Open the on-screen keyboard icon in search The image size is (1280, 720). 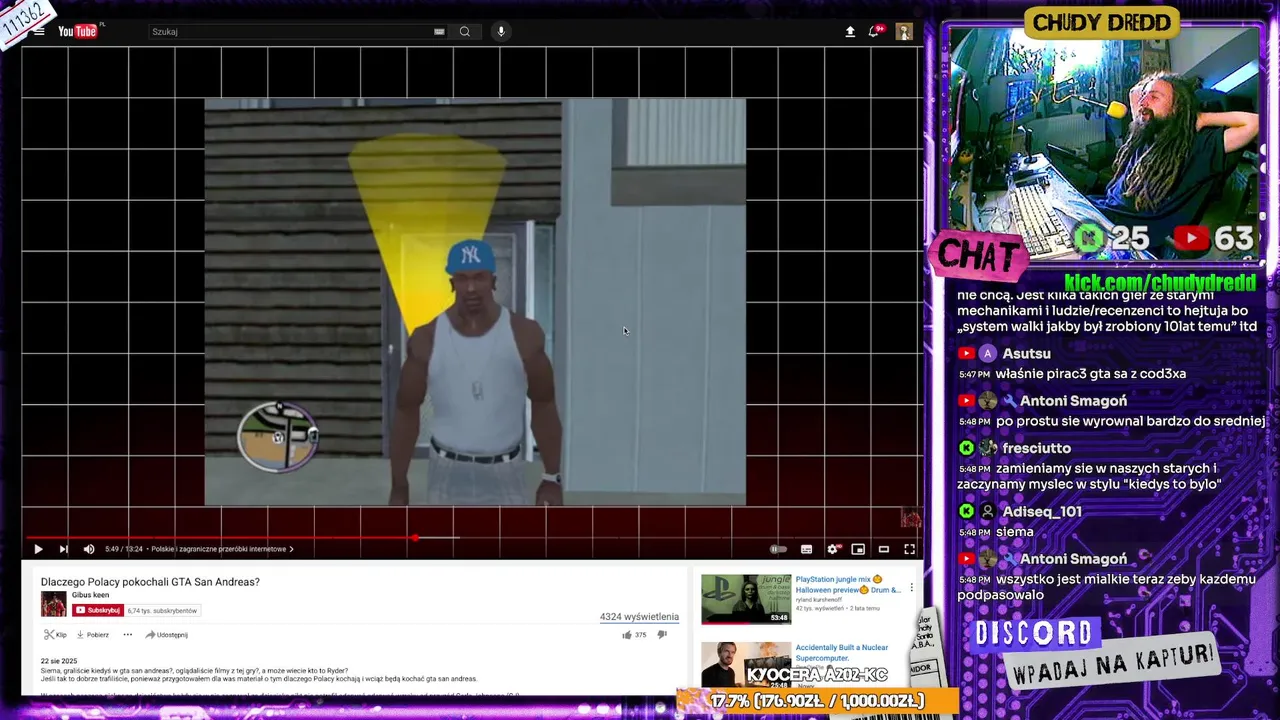pos(439,31)
